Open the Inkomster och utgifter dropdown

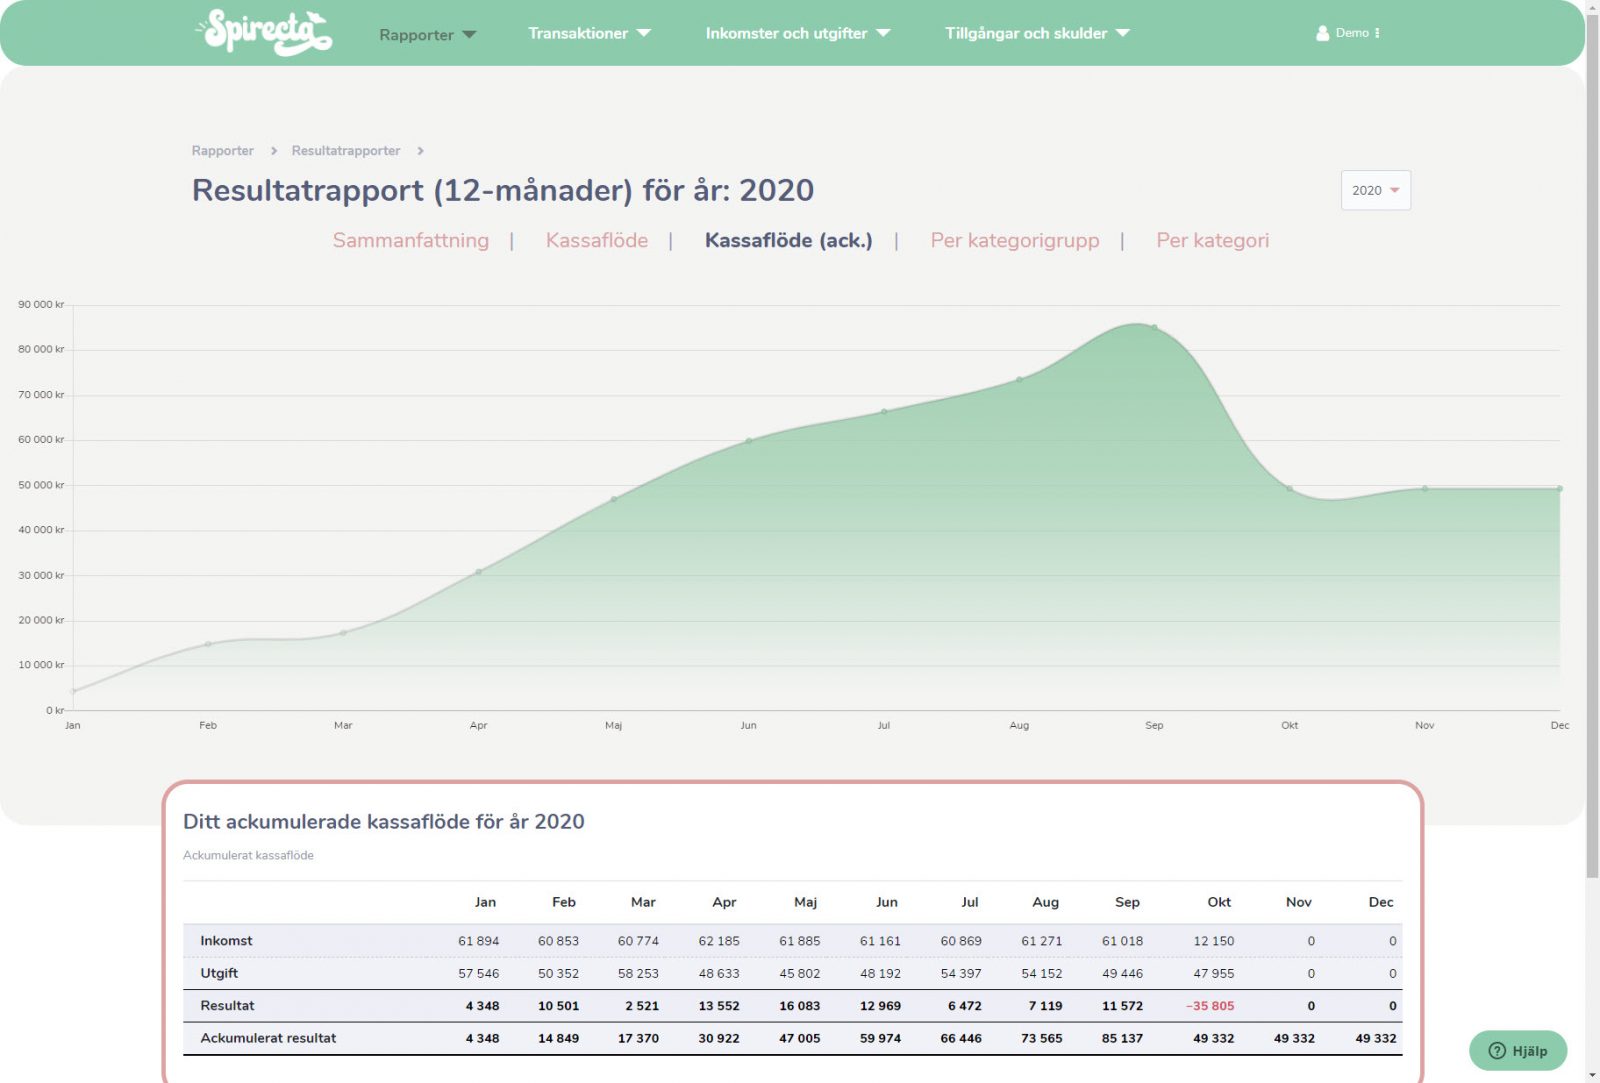click(796, 33)
